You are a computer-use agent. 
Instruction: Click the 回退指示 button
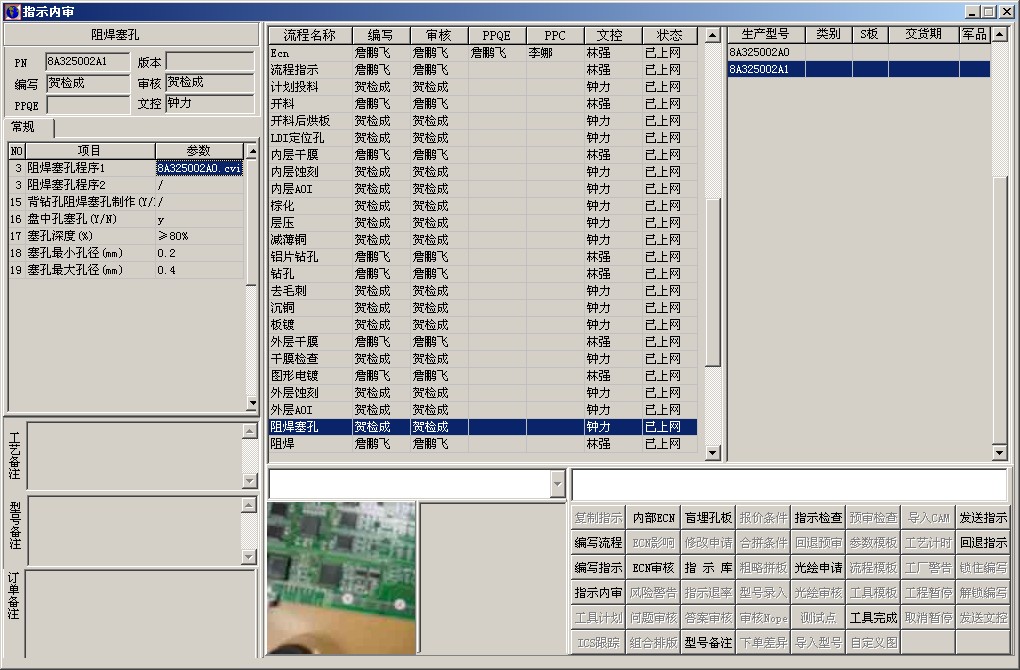984,543
